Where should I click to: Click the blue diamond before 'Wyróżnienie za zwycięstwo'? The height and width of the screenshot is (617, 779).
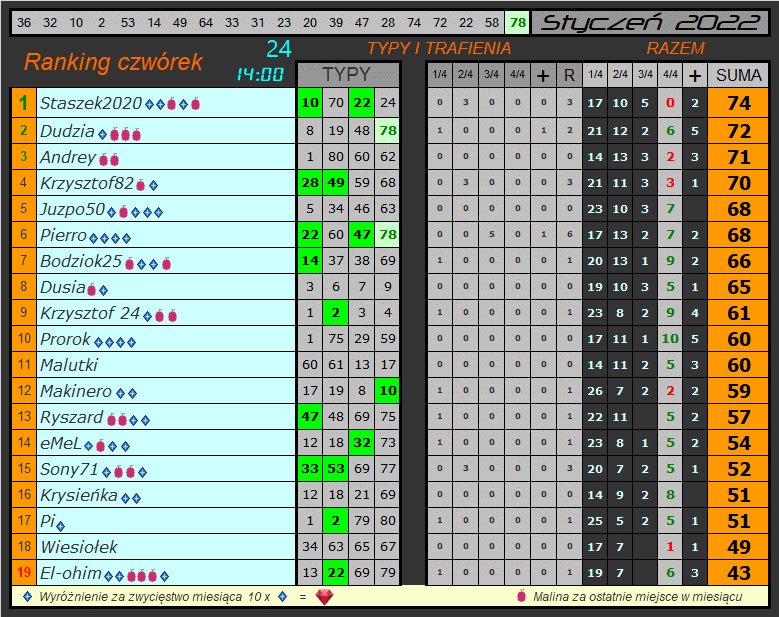[x=28, y=596]
